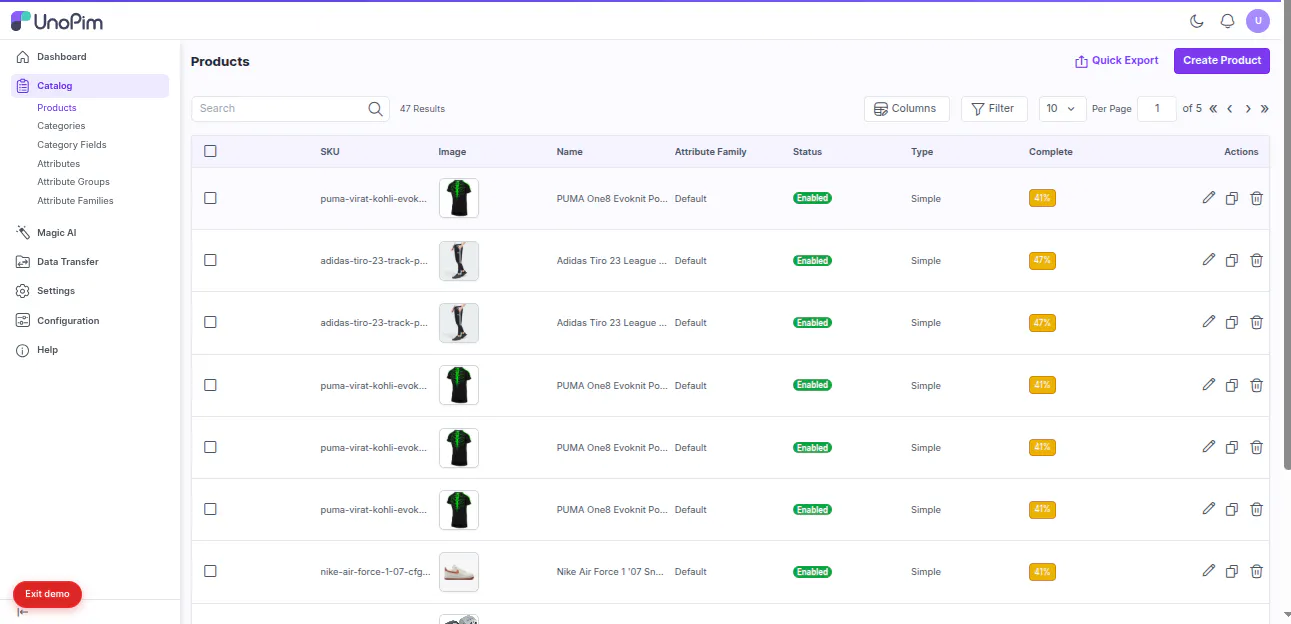Image resolution: width=1291 pixels, height=624 pixels.
Task: Go to the next page arrow
Action: 1248,109
